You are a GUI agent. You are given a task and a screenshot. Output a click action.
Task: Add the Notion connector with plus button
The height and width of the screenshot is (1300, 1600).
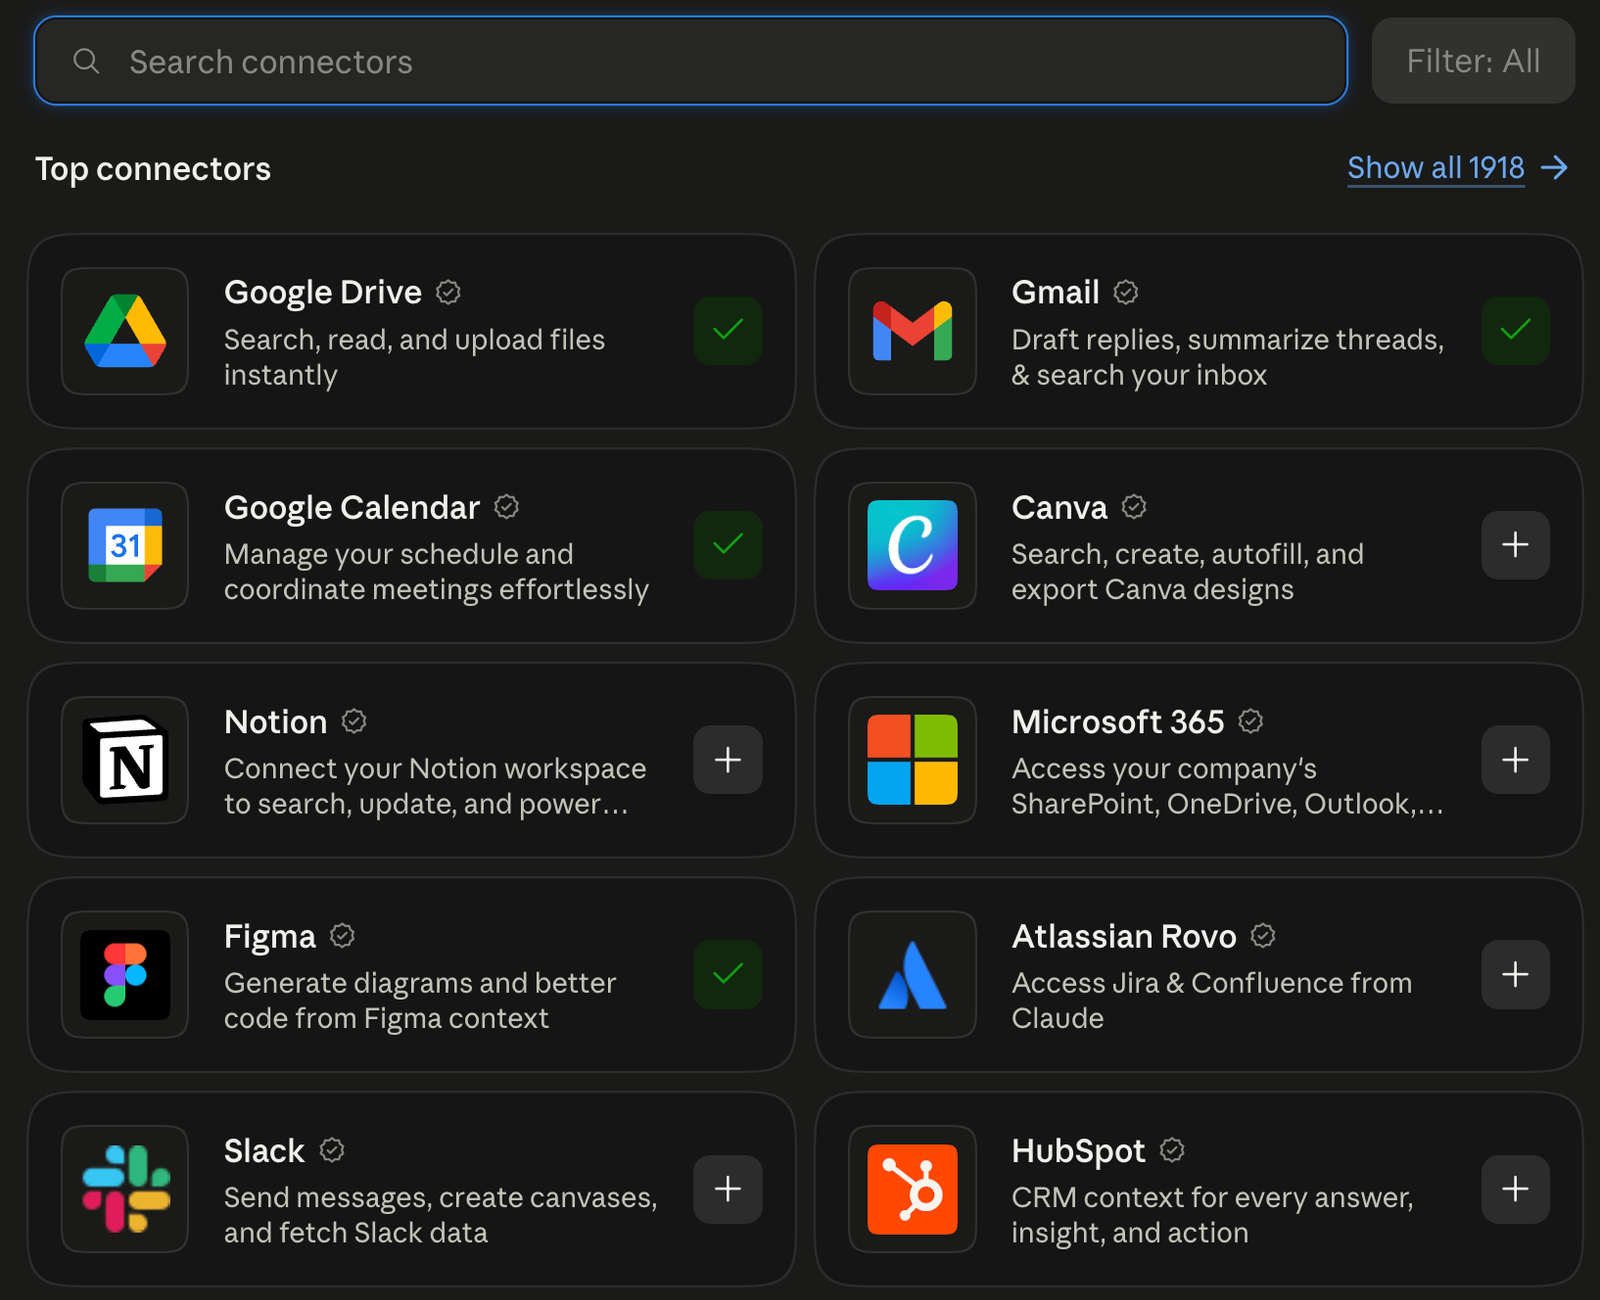[728, 760]
